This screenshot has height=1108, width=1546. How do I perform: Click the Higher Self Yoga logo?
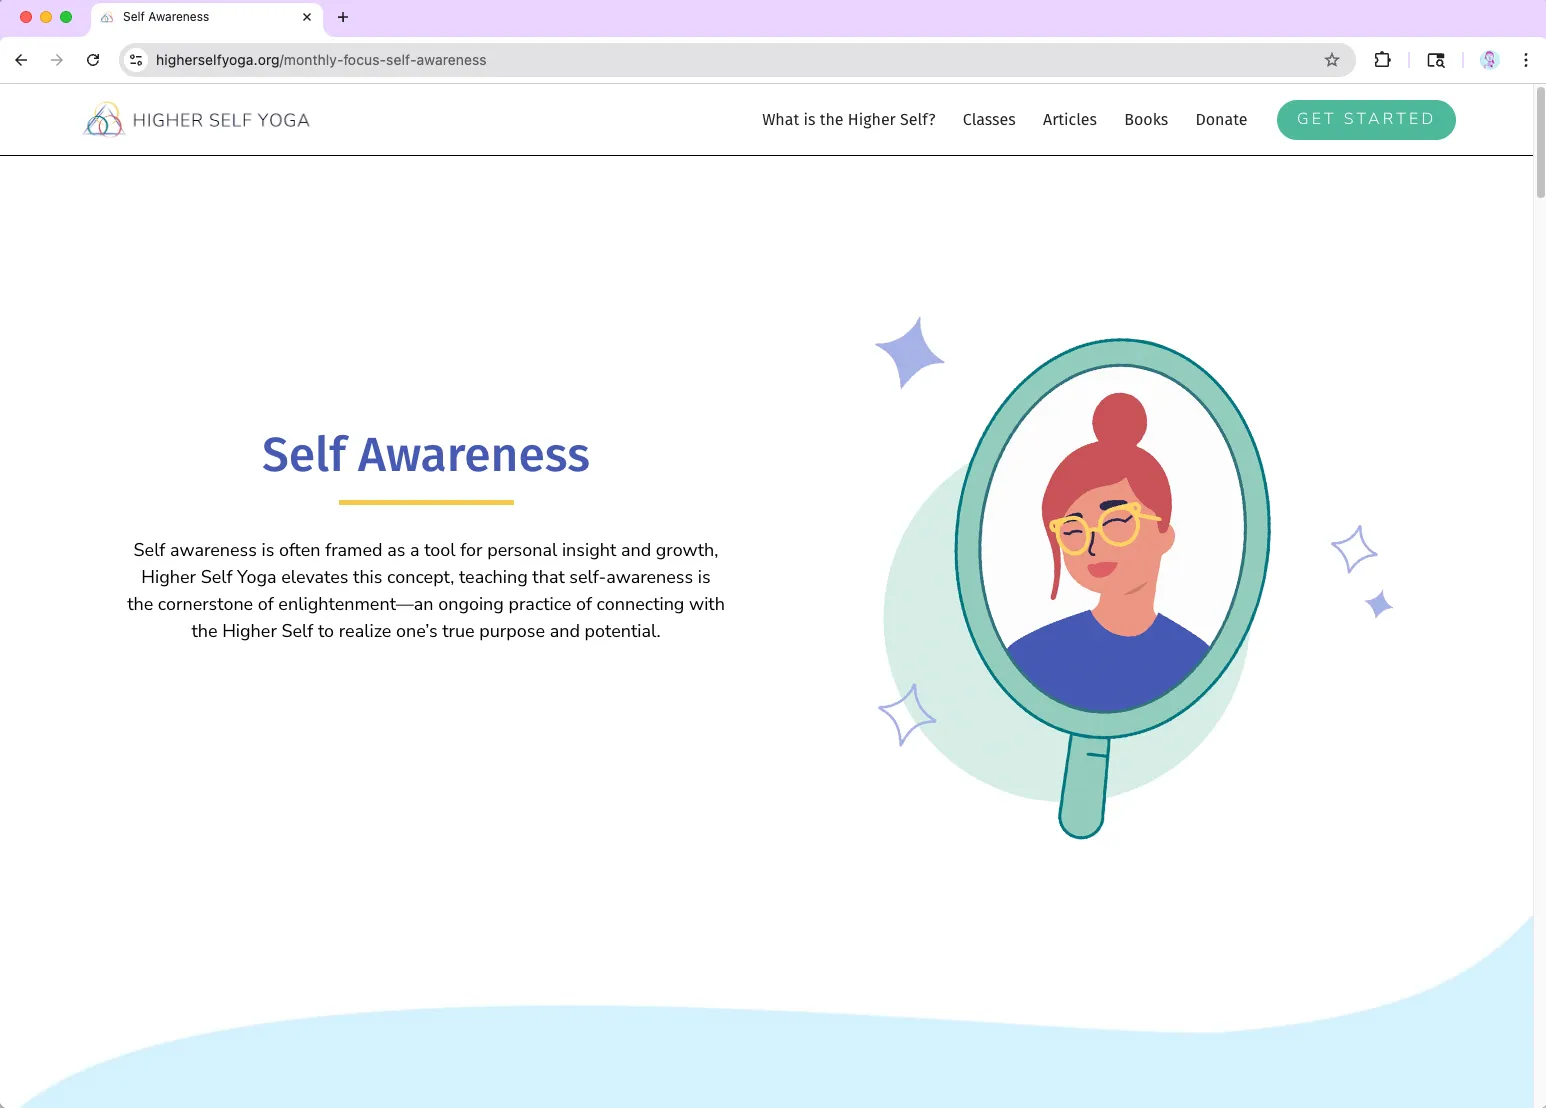pyautogui.click(x=197, y=120)
